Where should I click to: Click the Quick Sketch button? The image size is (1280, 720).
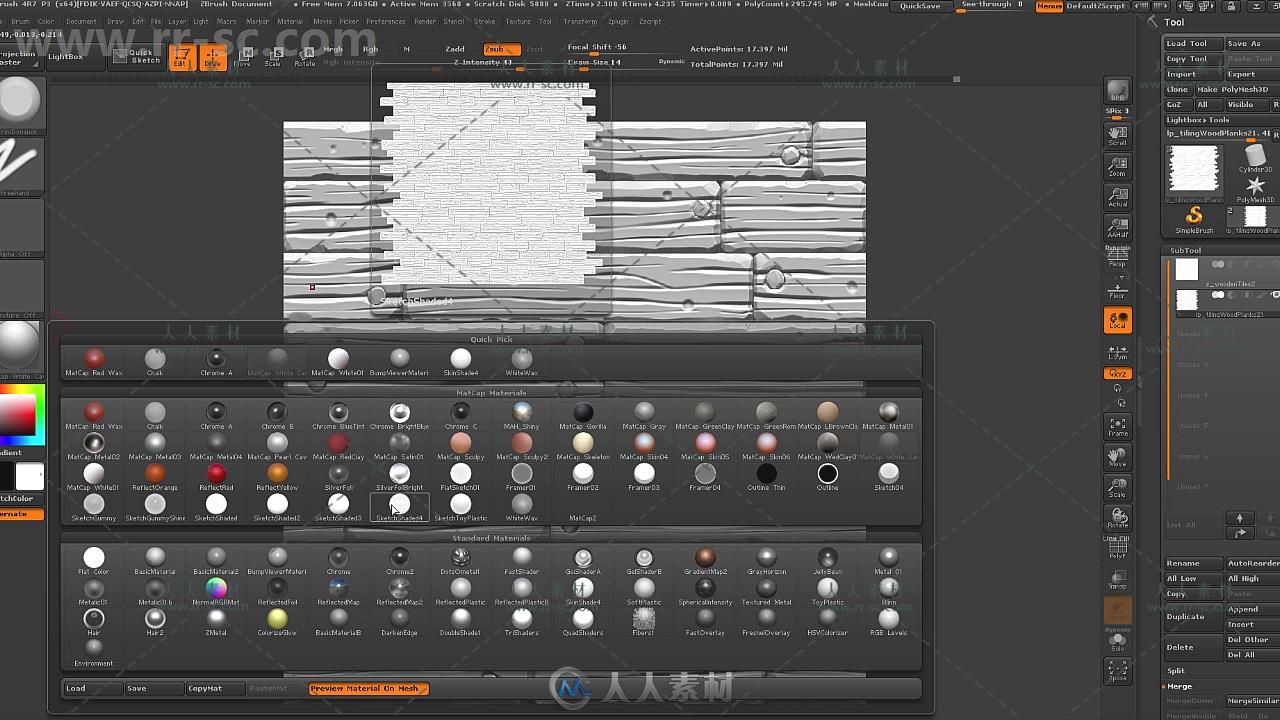[136, 57]
